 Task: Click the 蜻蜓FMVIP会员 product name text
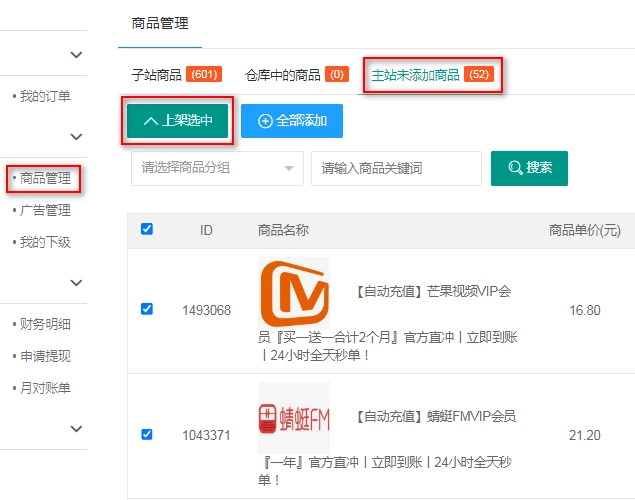471,416
